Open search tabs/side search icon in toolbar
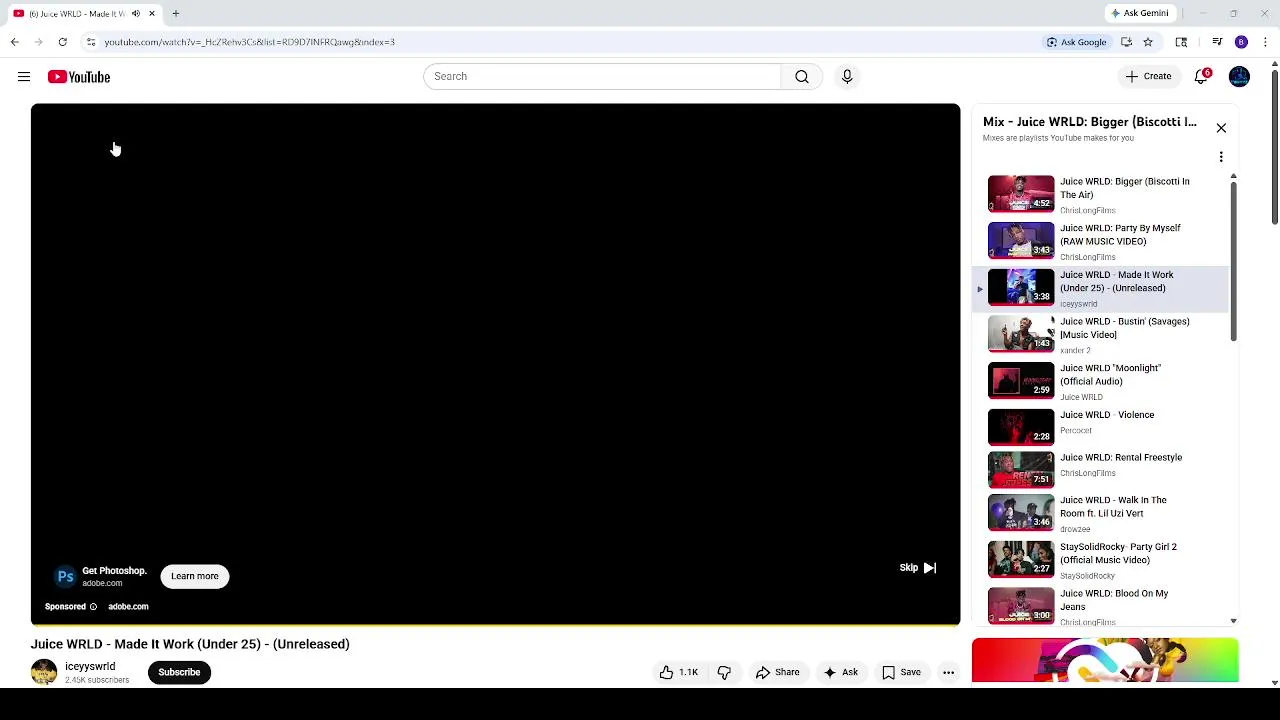The height and width of the screenshot is (720, 1280). (1181, 42)
